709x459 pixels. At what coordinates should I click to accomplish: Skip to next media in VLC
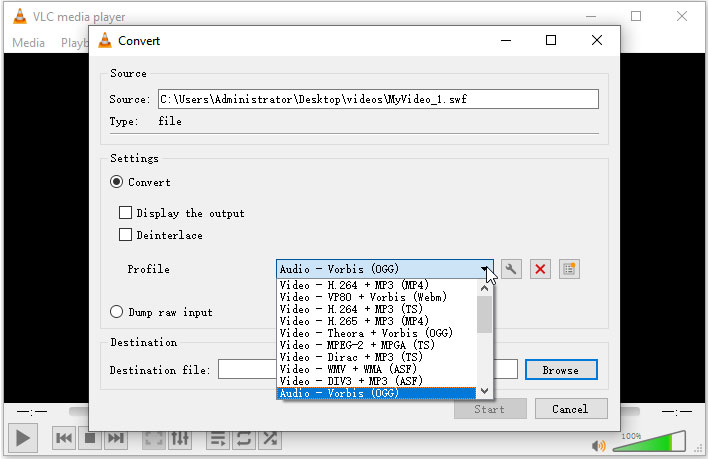116,438
